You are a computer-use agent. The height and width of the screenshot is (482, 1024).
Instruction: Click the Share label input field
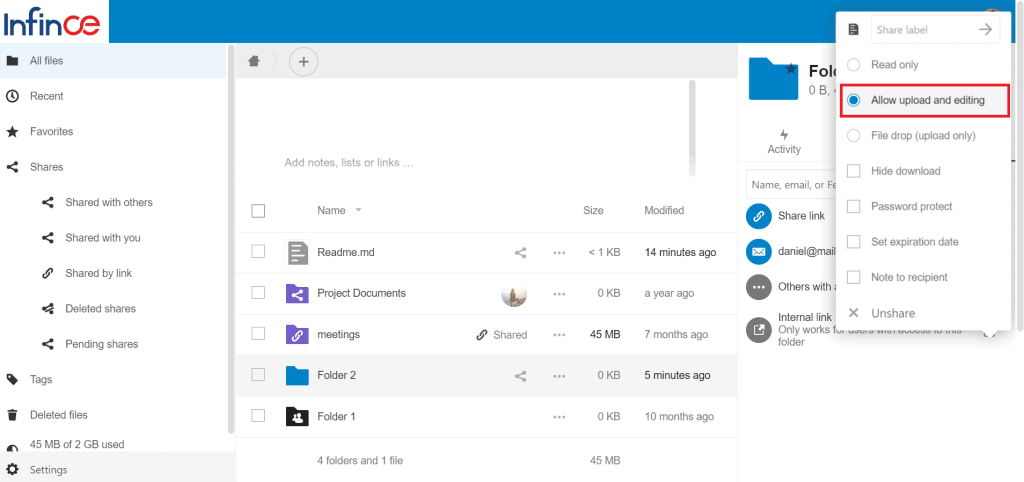click(x=922, y=30)
